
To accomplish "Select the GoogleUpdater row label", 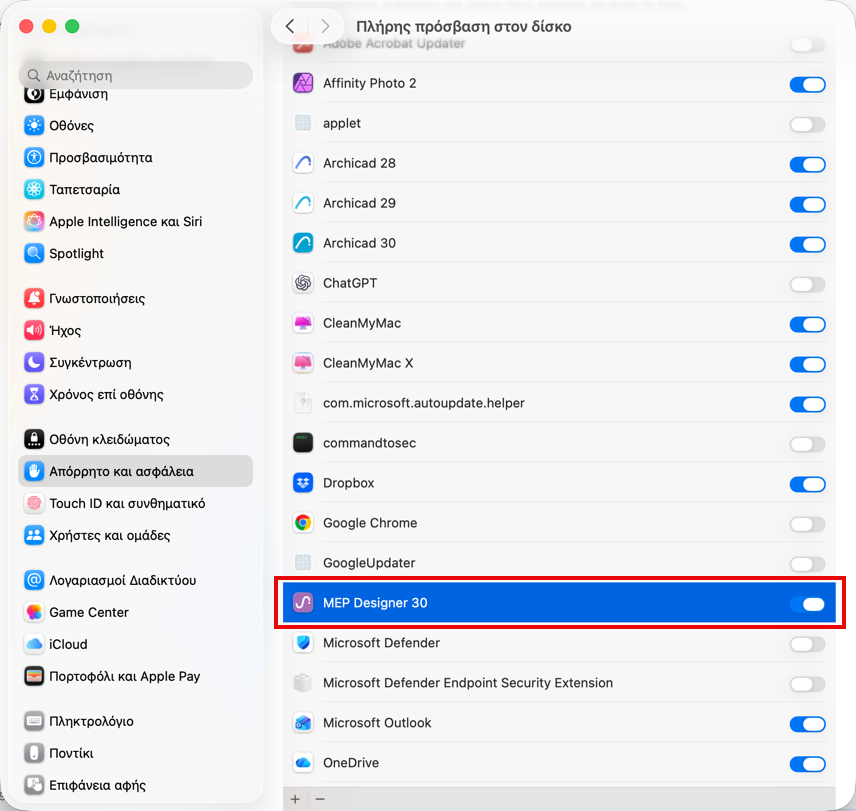I will pyautogui.click(x=369, y=563).
